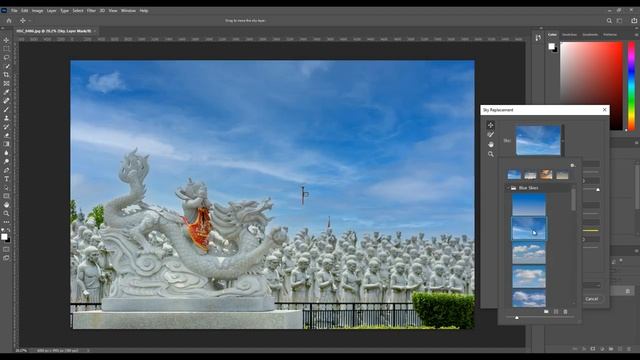The image size is (640, 360).
Task: Open the Select menu
Action: pos(78,11)
